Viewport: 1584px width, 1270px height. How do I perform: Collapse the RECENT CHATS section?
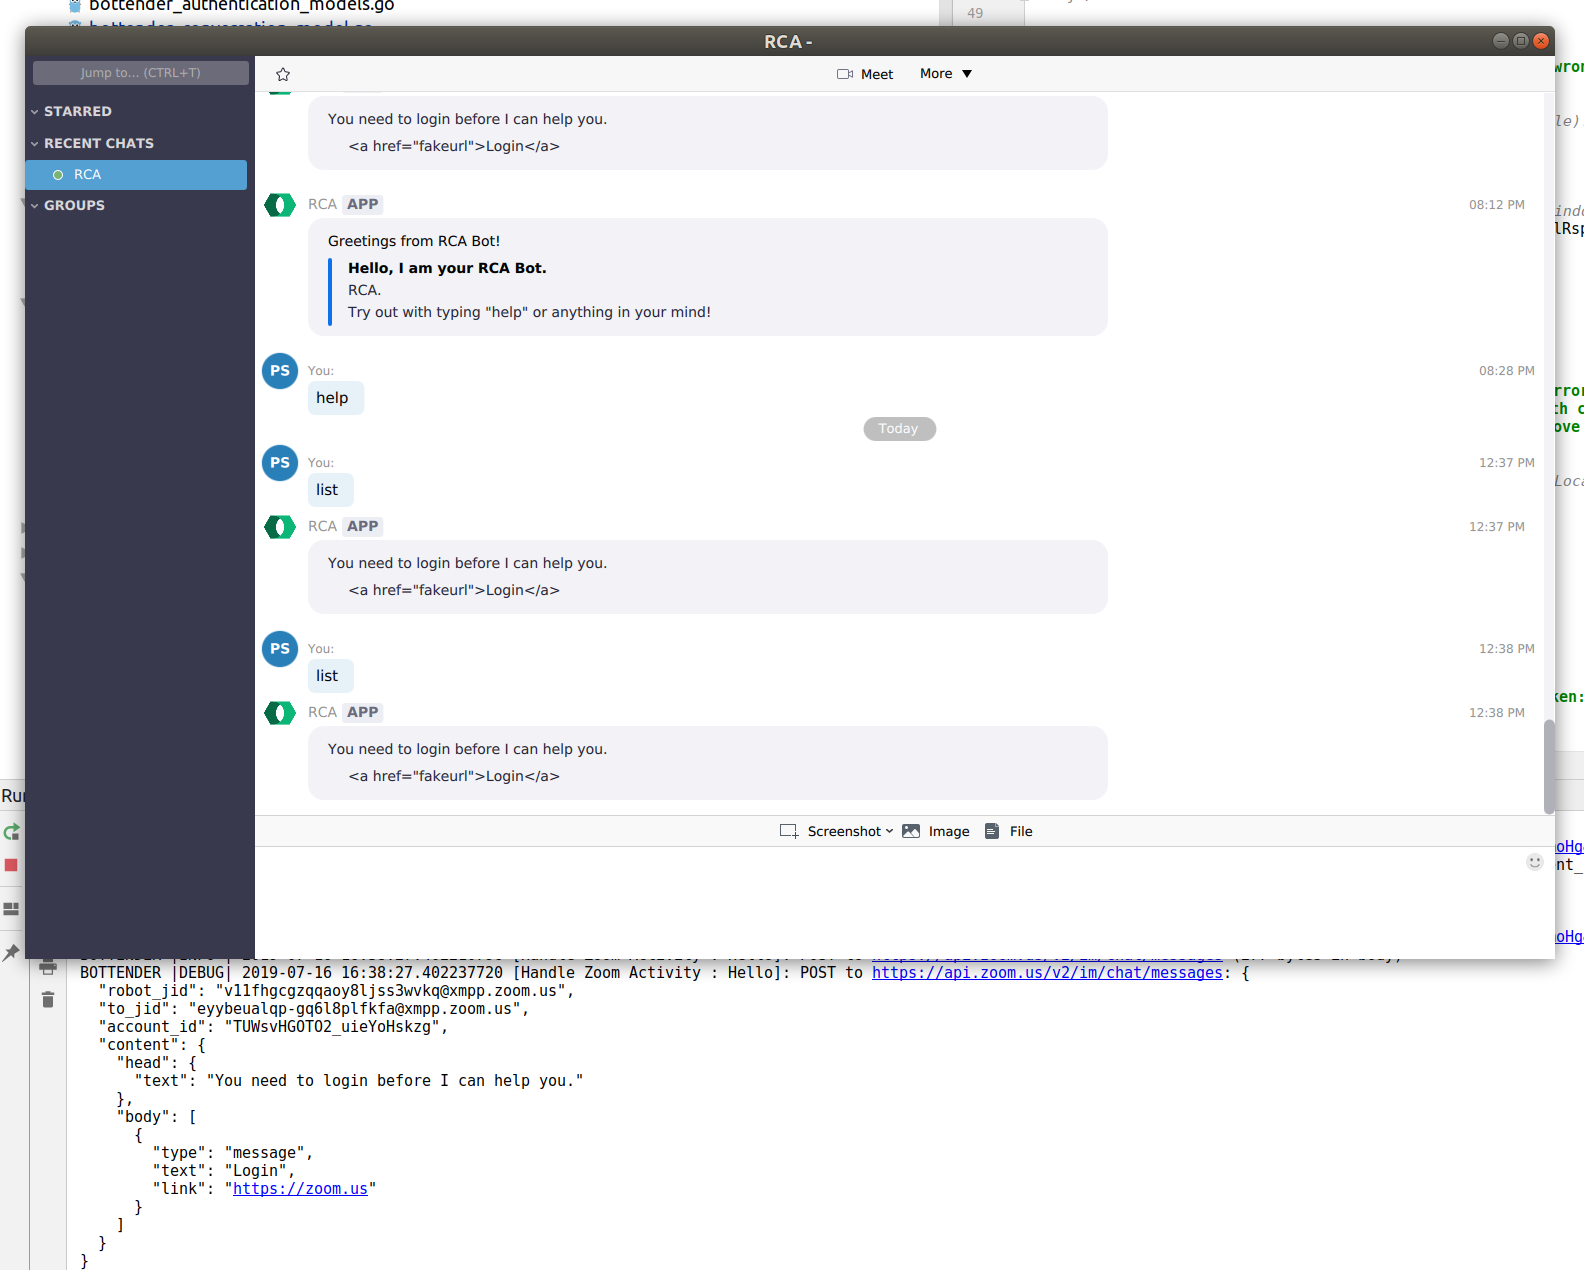(92, 143)
